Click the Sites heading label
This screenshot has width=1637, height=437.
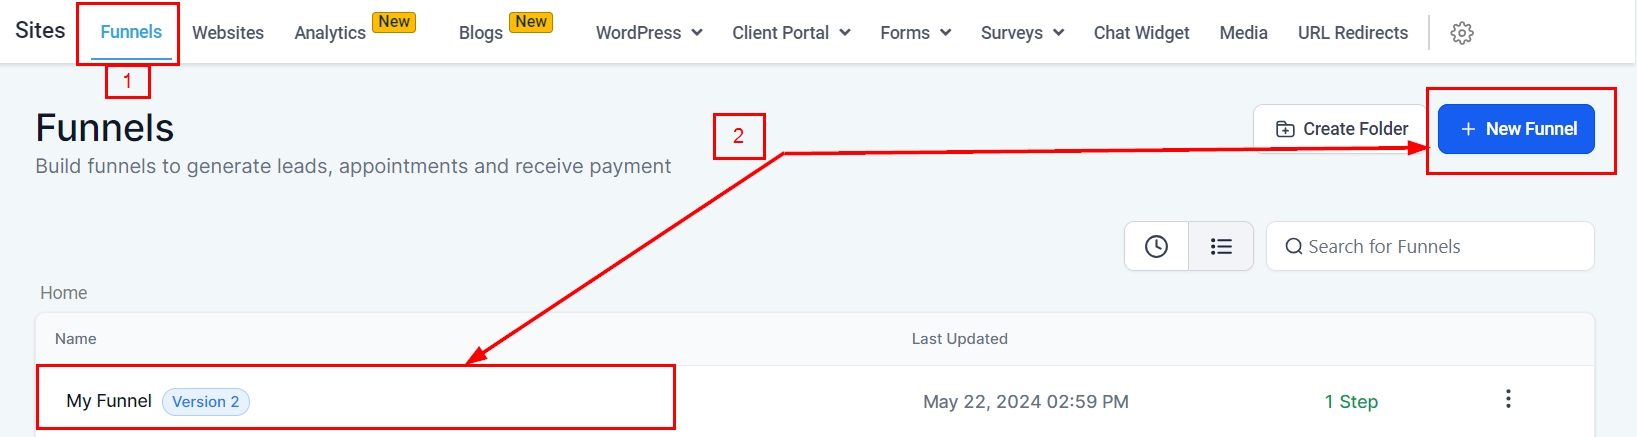tap(40, 30)
